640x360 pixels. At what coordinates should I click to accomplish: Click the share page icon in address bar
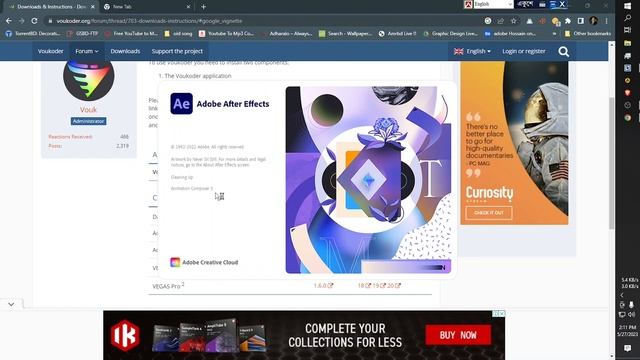(500, 21)
